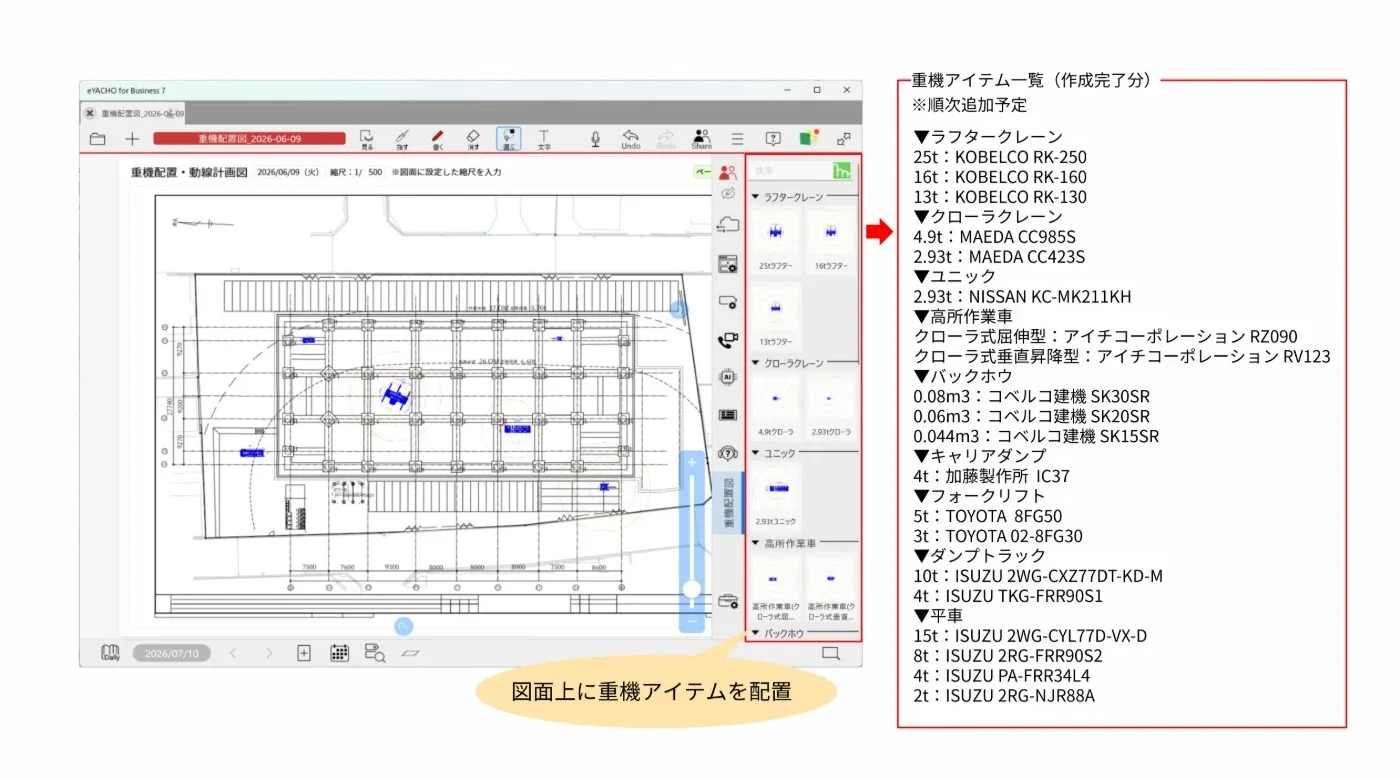This screenshot has height=778, width=1400.
Task: Click the scale value field 500
Action: [375, 172]
